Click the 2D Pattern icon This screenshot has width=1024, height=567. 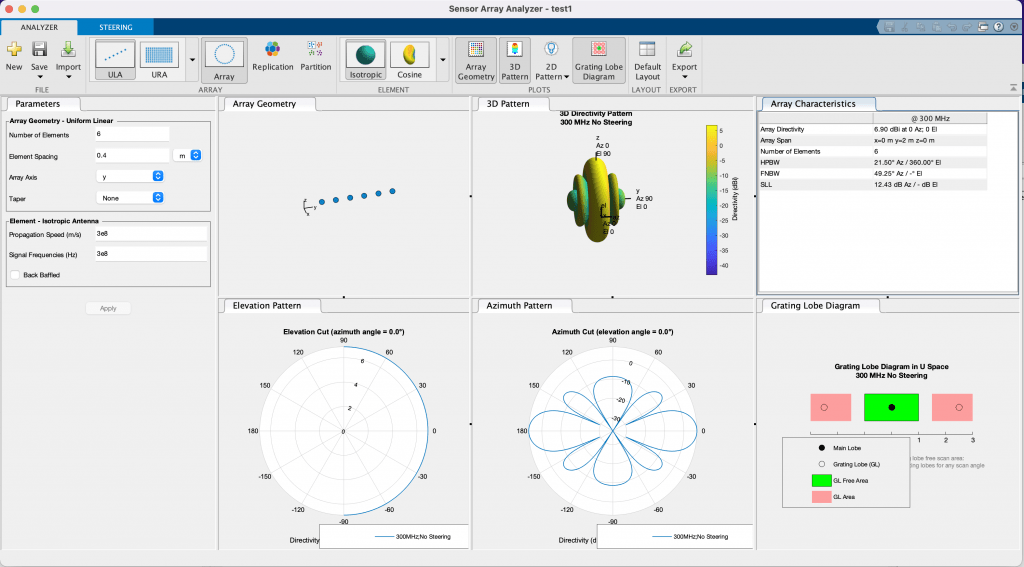551,49
